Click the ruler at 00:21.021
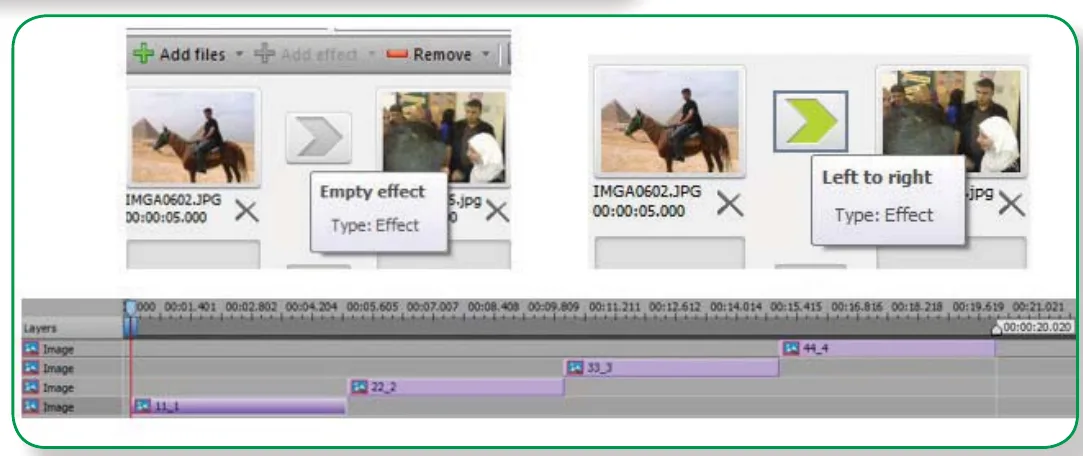 click(1039, 306)
